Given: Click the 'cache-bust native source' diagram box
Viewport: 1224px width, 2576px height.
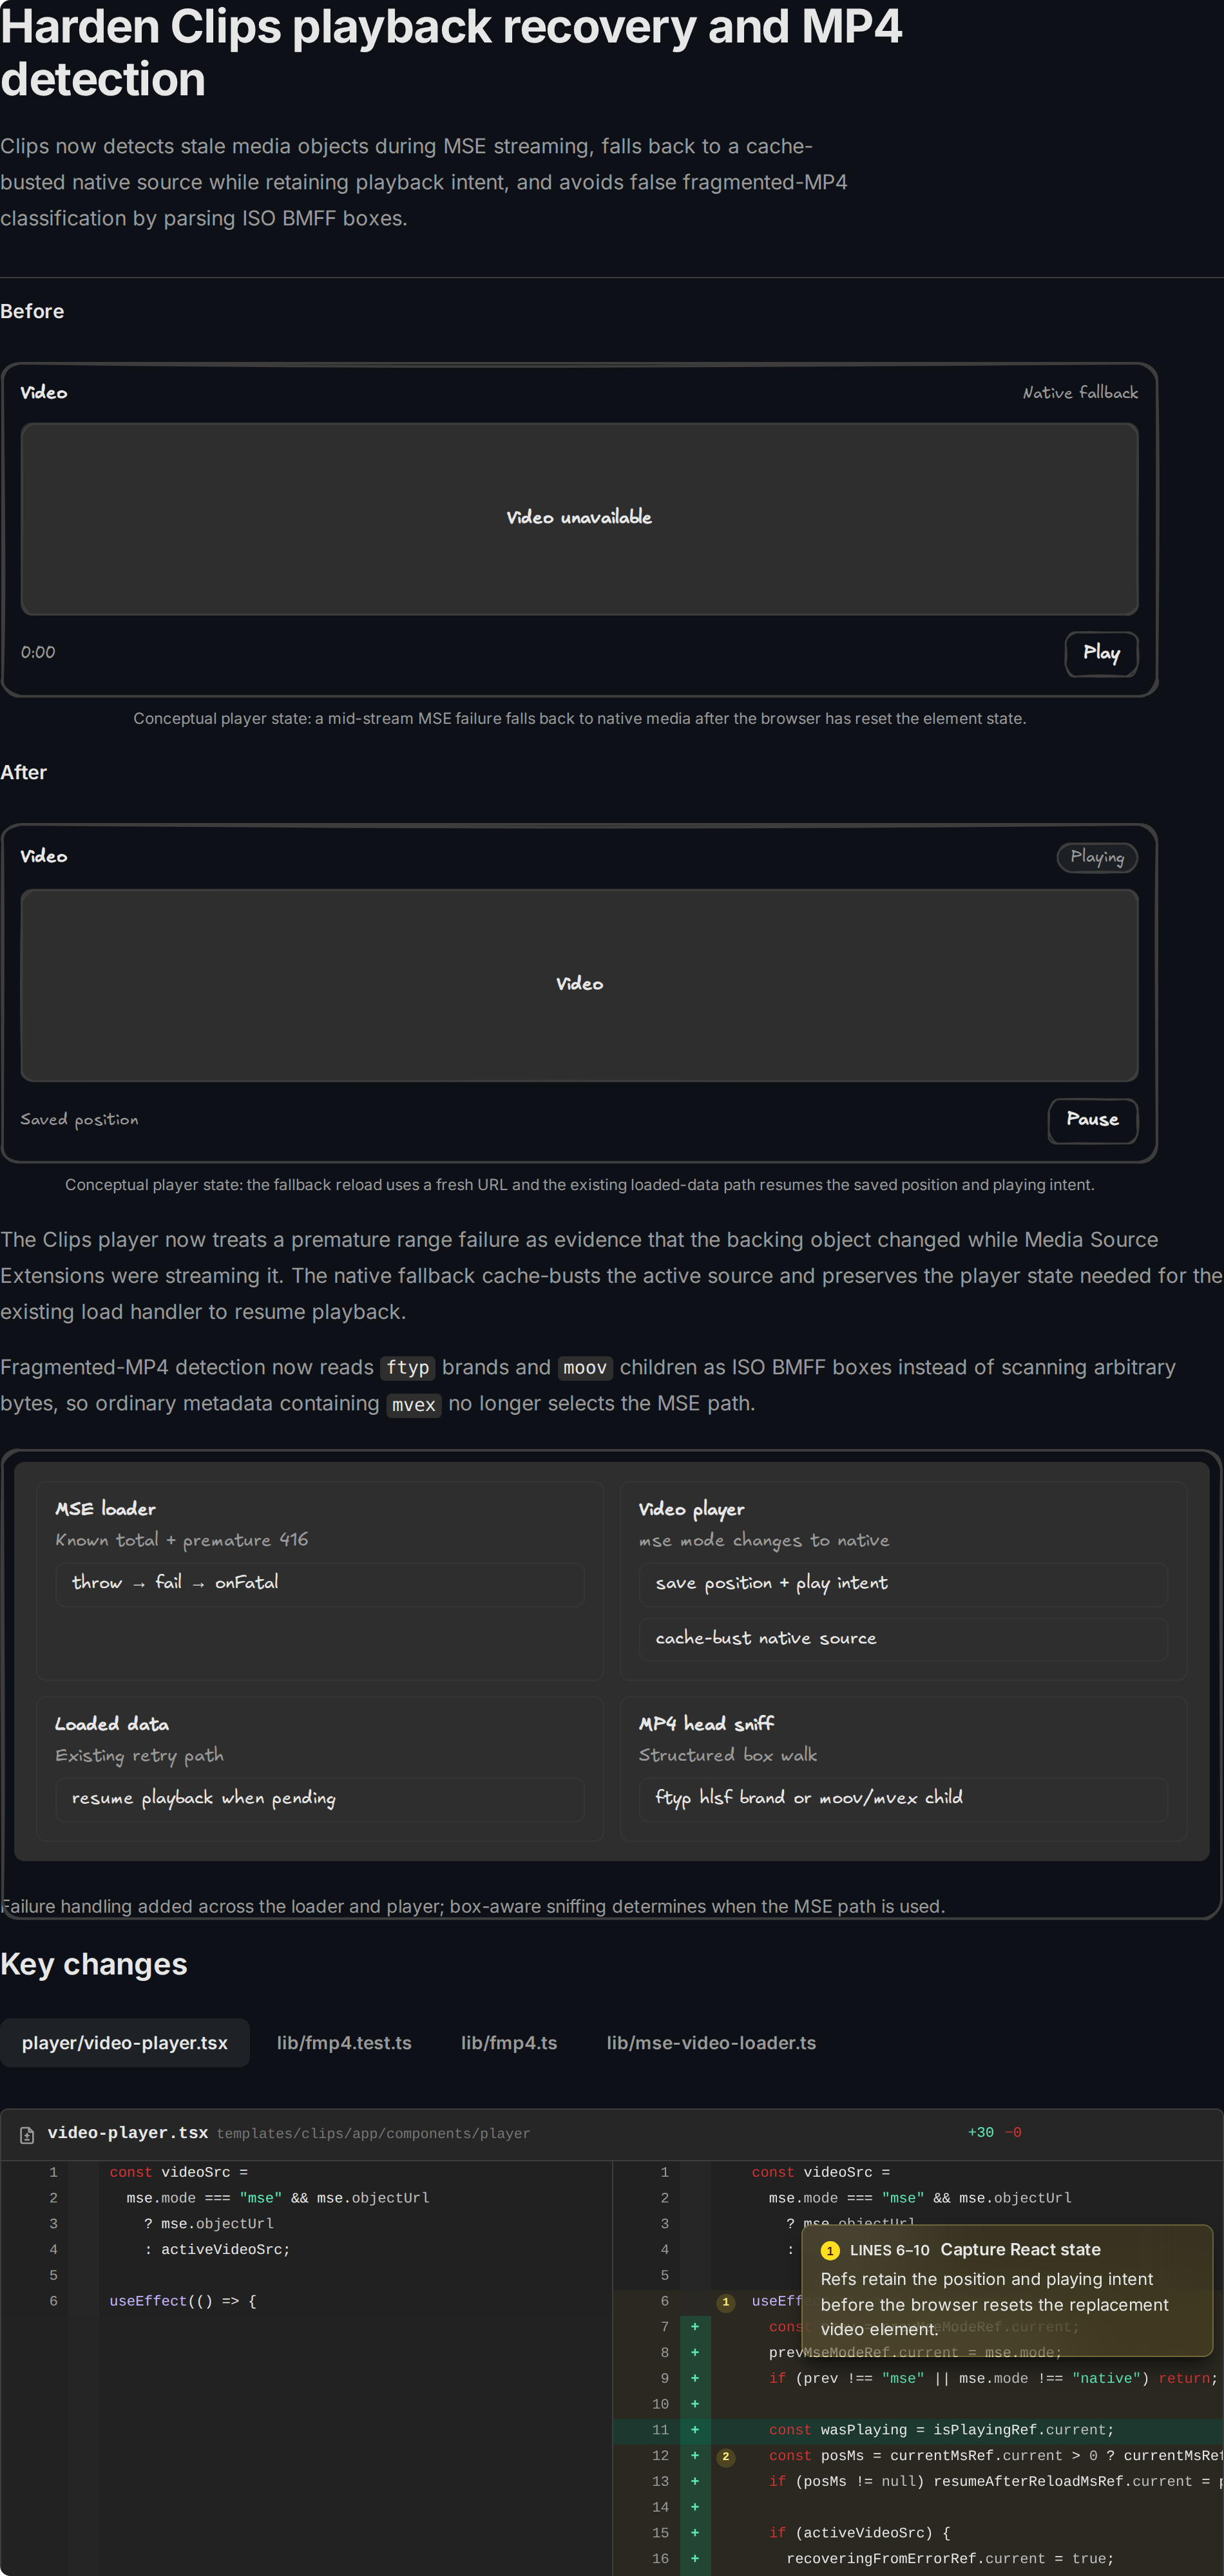Looking at the screenshot, I should click(x=903, y=1639).
